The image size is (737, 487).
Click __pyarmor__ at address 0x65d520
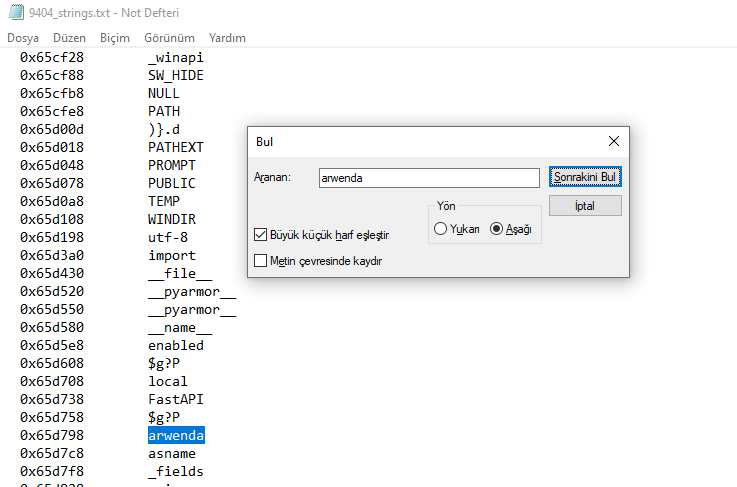coord(192,291)
